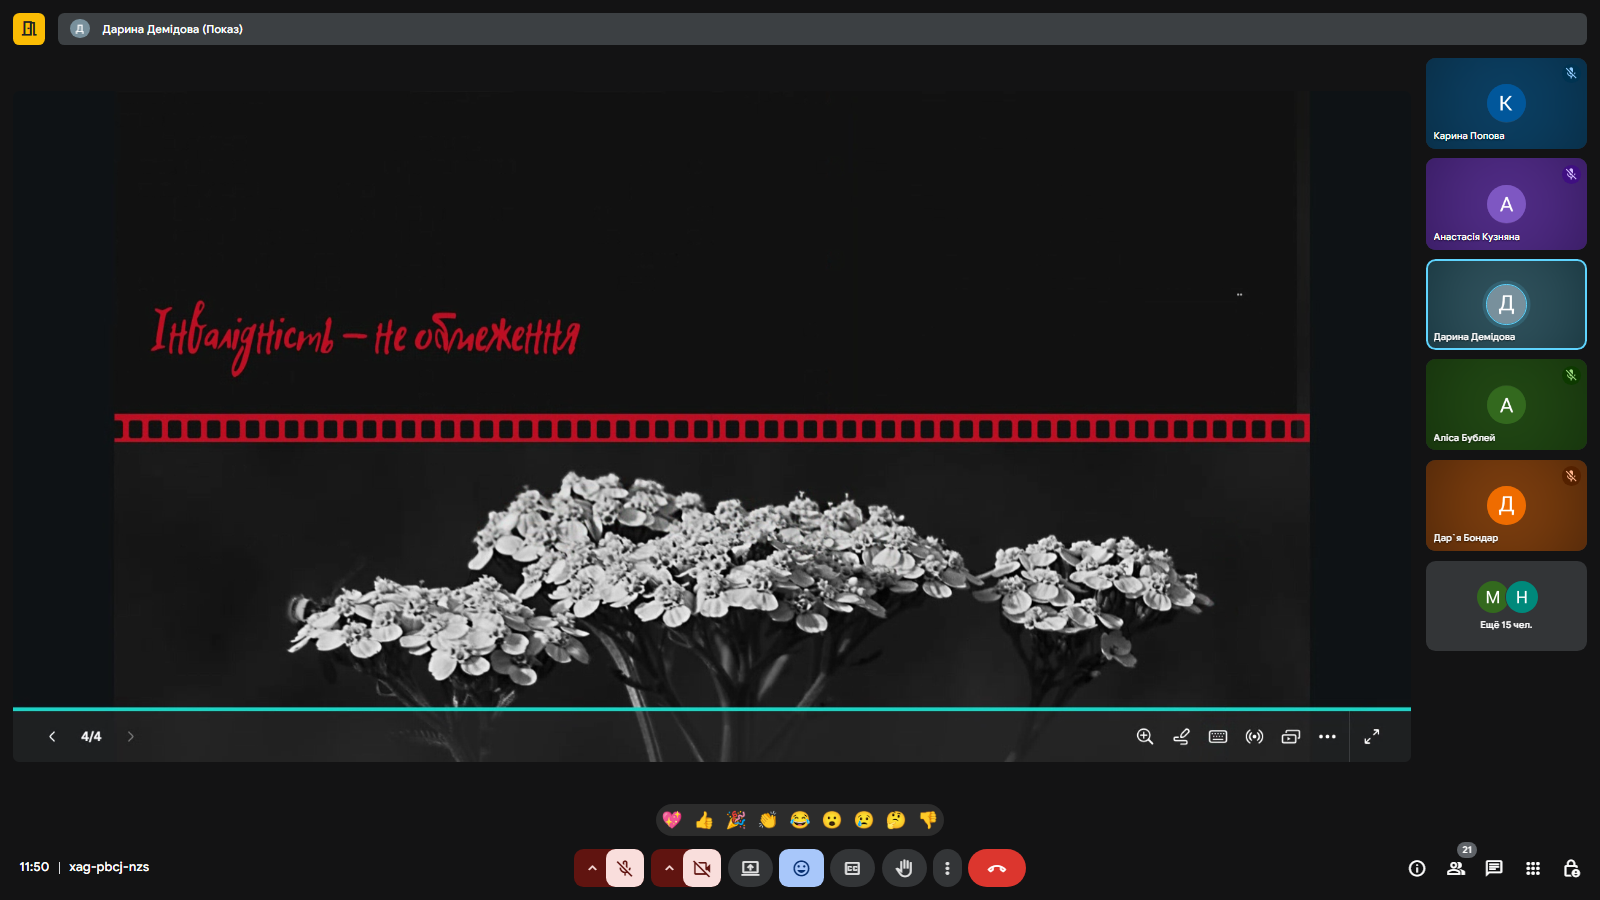Select Карина Попова participant tile
The image size is (1600, 900).
(x=1506, y=104)
